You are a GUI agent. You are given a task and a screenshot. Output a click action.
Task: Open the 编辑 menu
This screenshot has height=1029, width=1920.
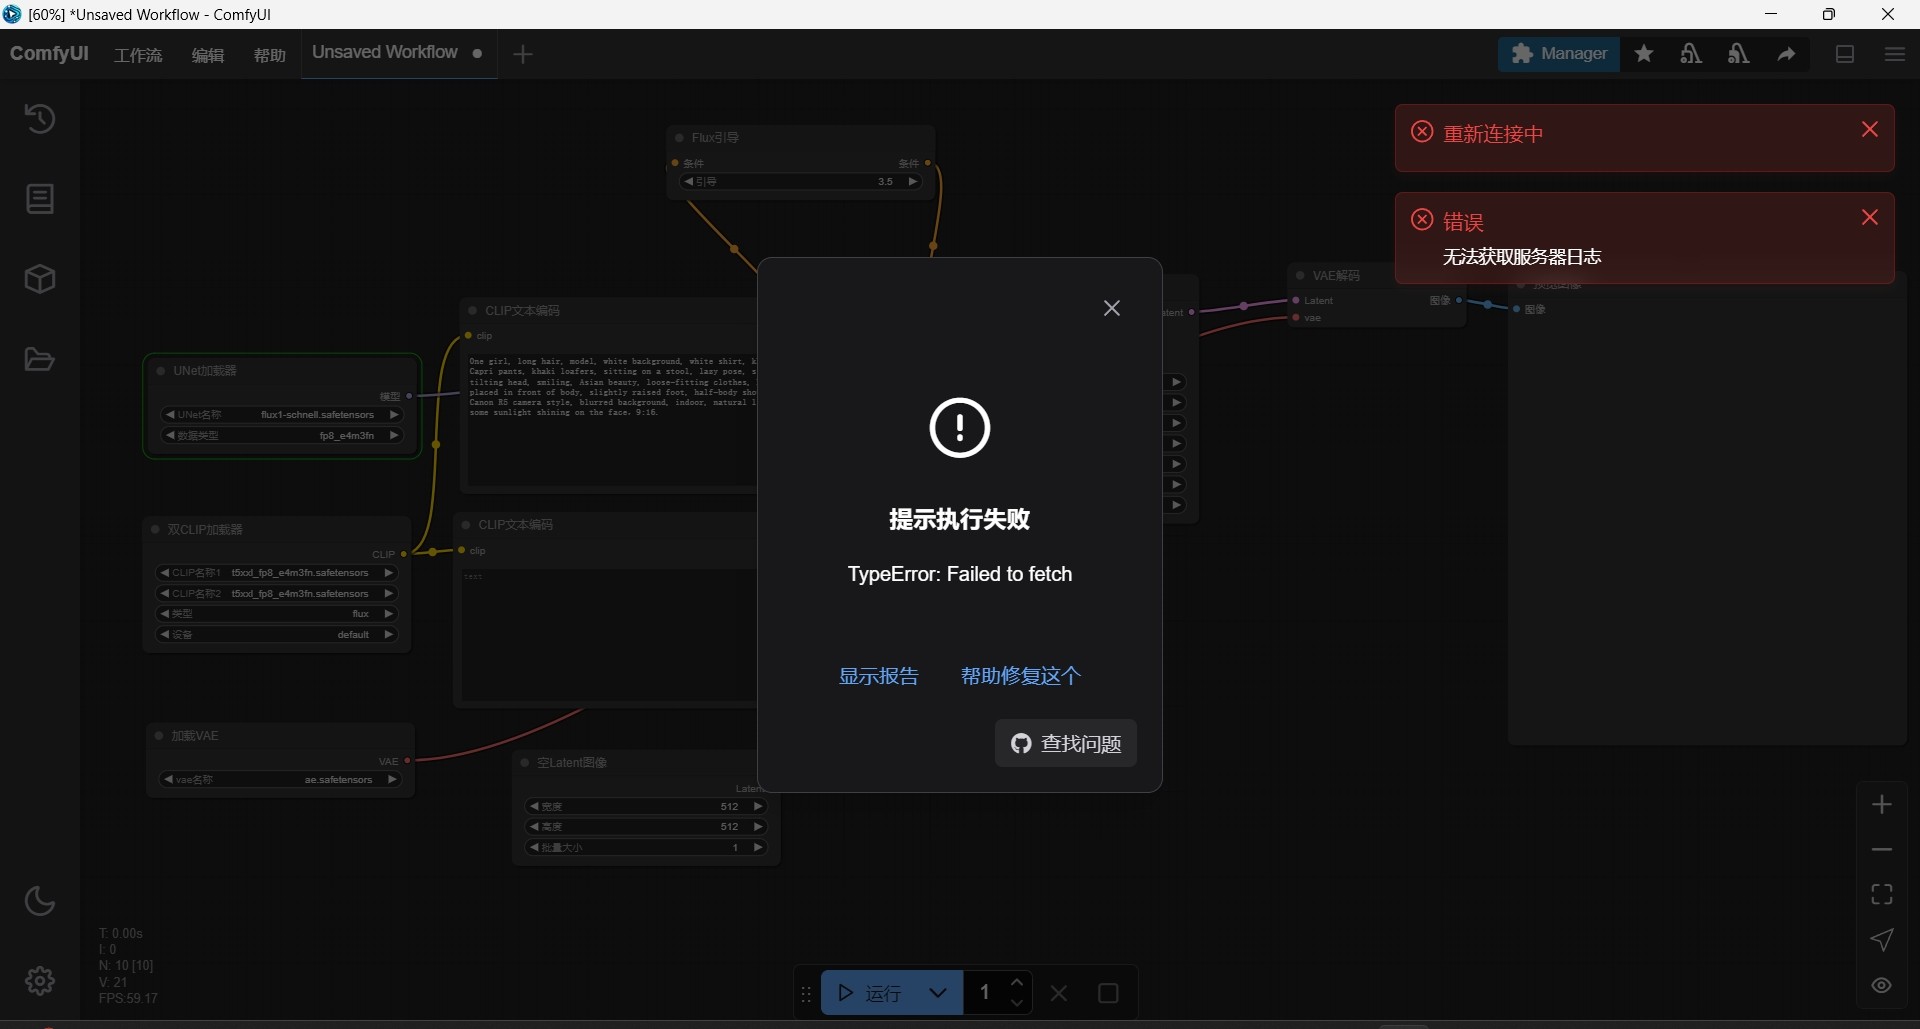click(208, 55)
